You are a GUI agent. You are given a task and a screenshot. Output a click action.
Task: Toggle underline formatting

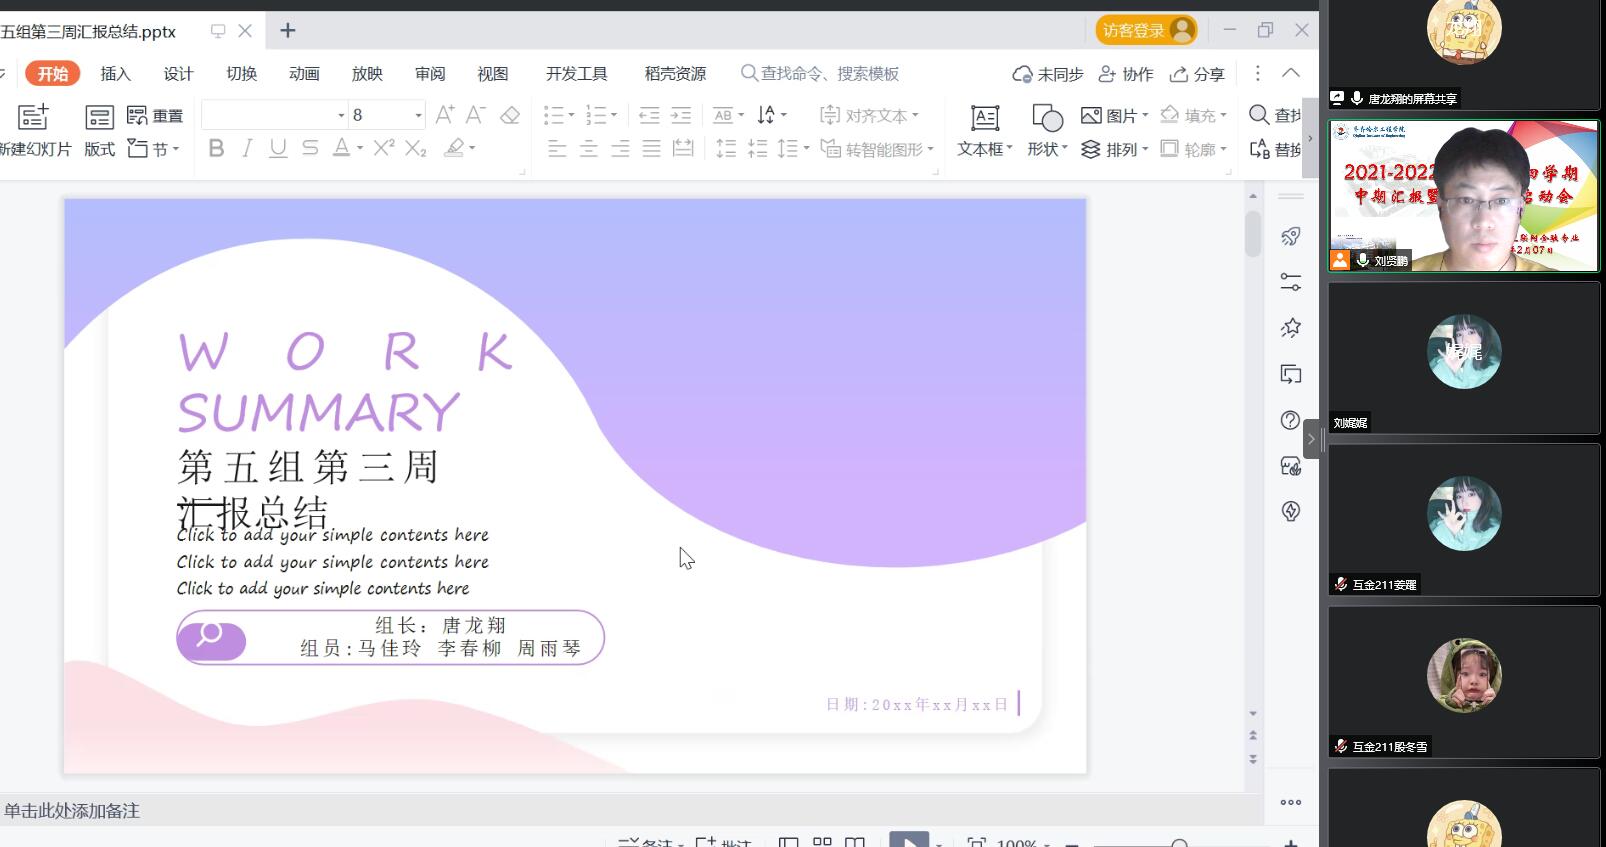278,148
